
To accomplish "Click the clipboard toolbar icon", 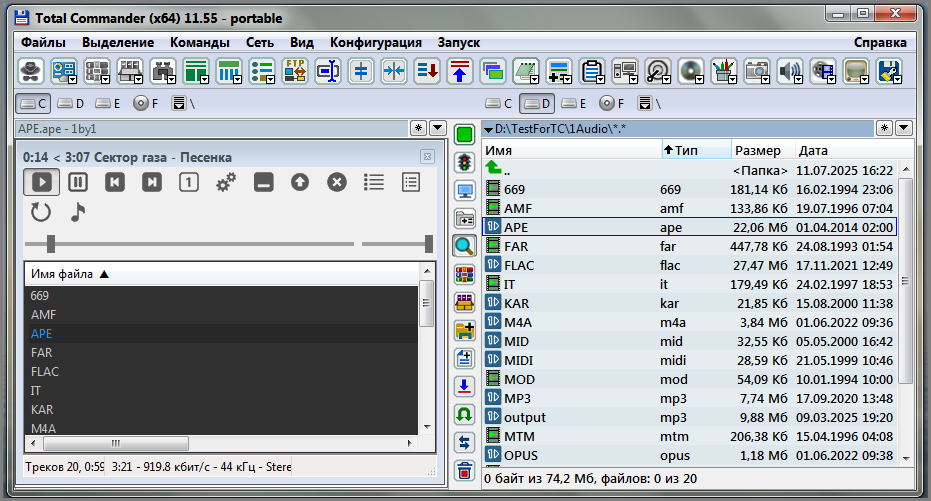I will (591, 72).
